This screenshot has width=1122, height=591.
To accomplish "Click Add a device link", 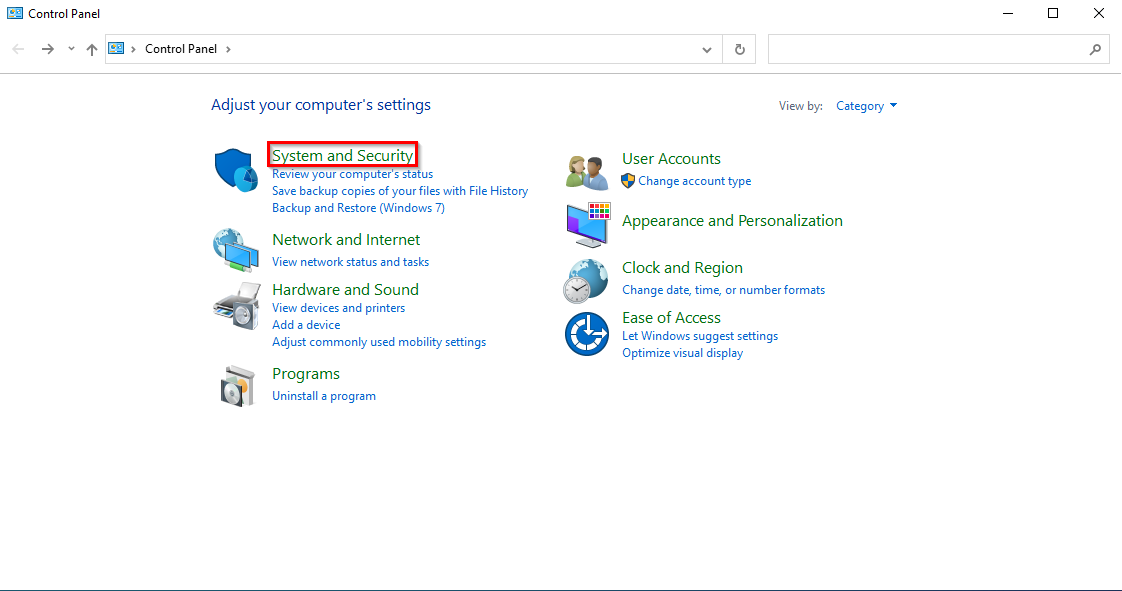I will point(306,325).
